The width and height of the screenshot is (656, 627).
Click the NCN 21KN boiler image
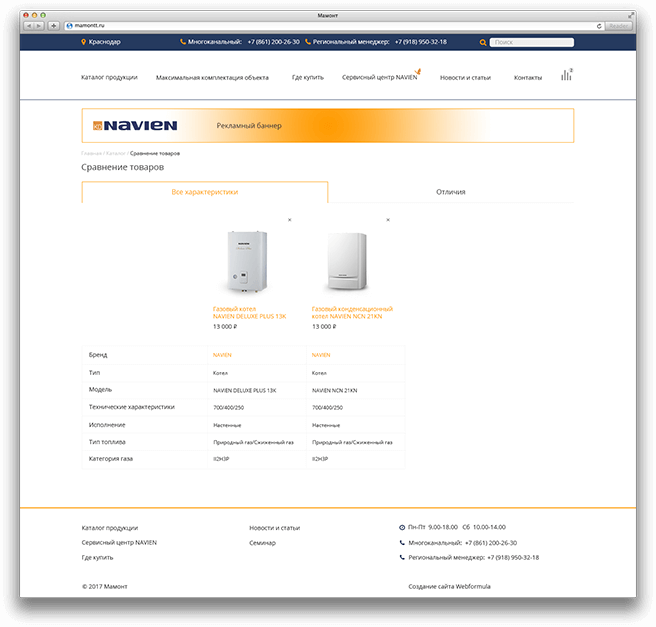pyautogui.click(x=346, y=261)
